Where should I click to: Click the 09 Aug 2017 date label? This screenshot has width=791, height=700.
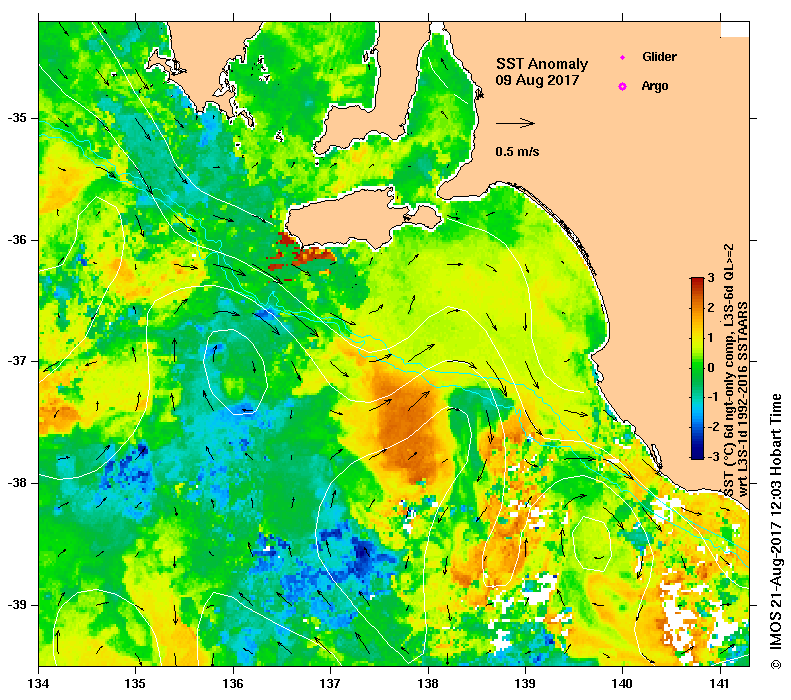[537, 80]
